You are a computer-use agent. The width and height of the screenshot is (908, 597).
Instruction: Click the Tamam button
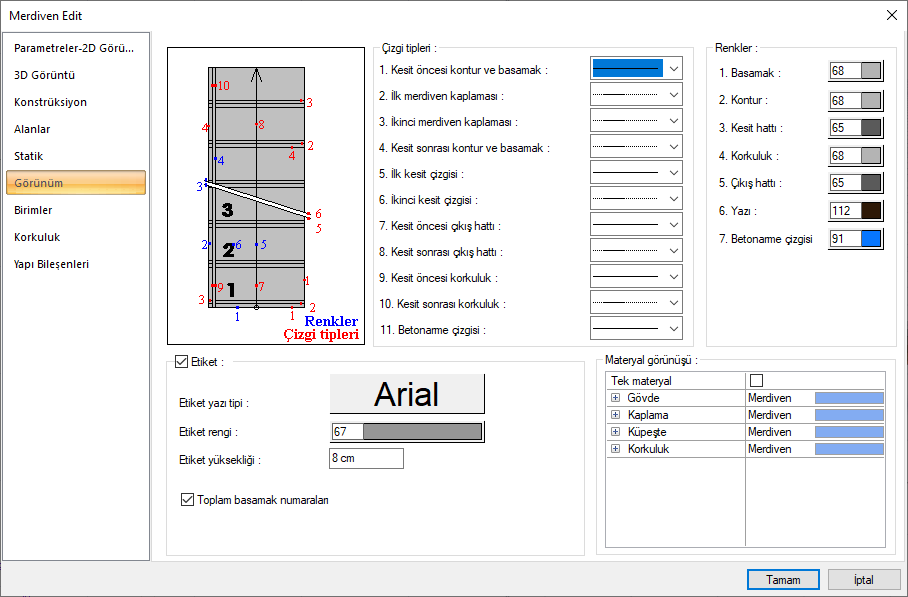[x=783, y=580]
